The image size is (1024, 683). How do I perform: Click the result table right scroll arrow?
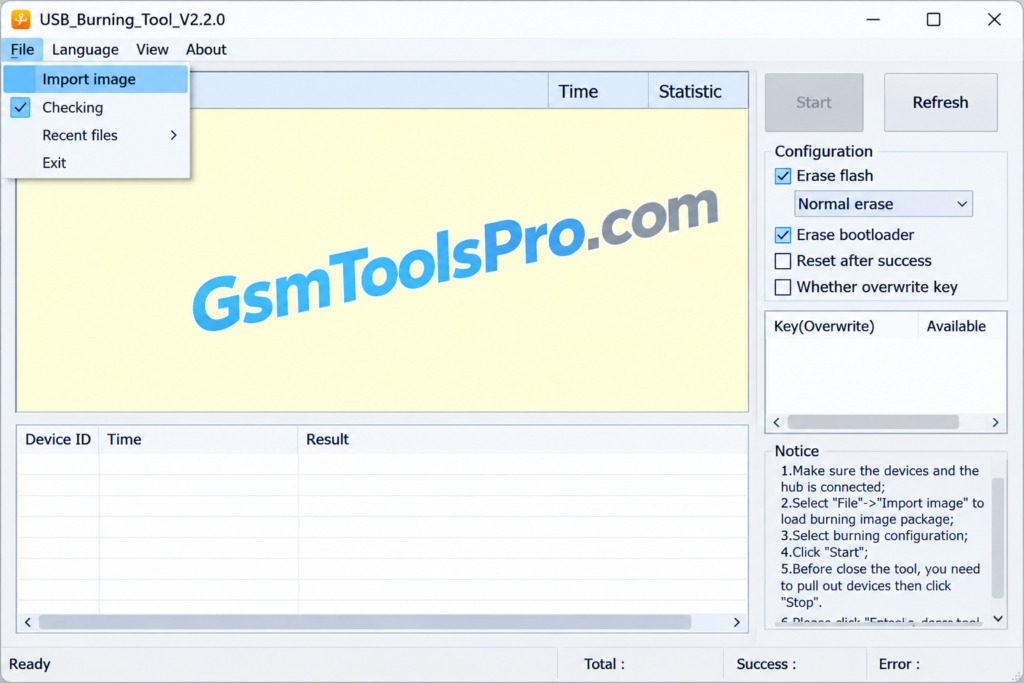[x=737, y=622]
